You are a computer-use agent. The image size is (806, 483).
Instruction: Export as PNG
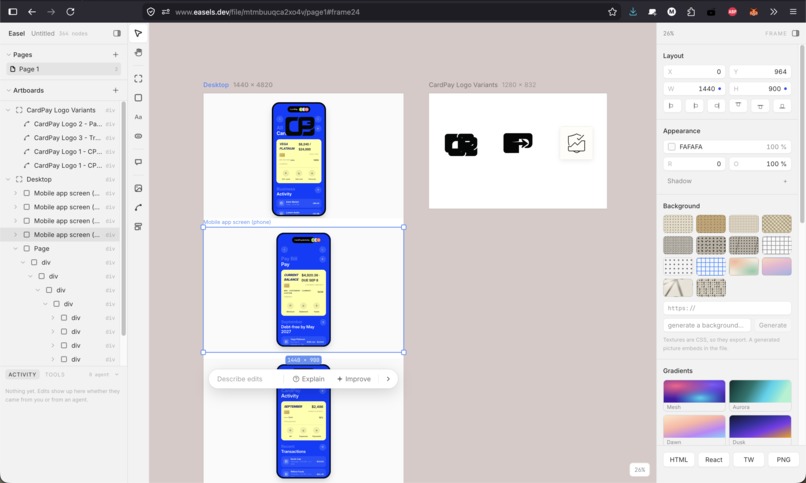coord(783,460)
